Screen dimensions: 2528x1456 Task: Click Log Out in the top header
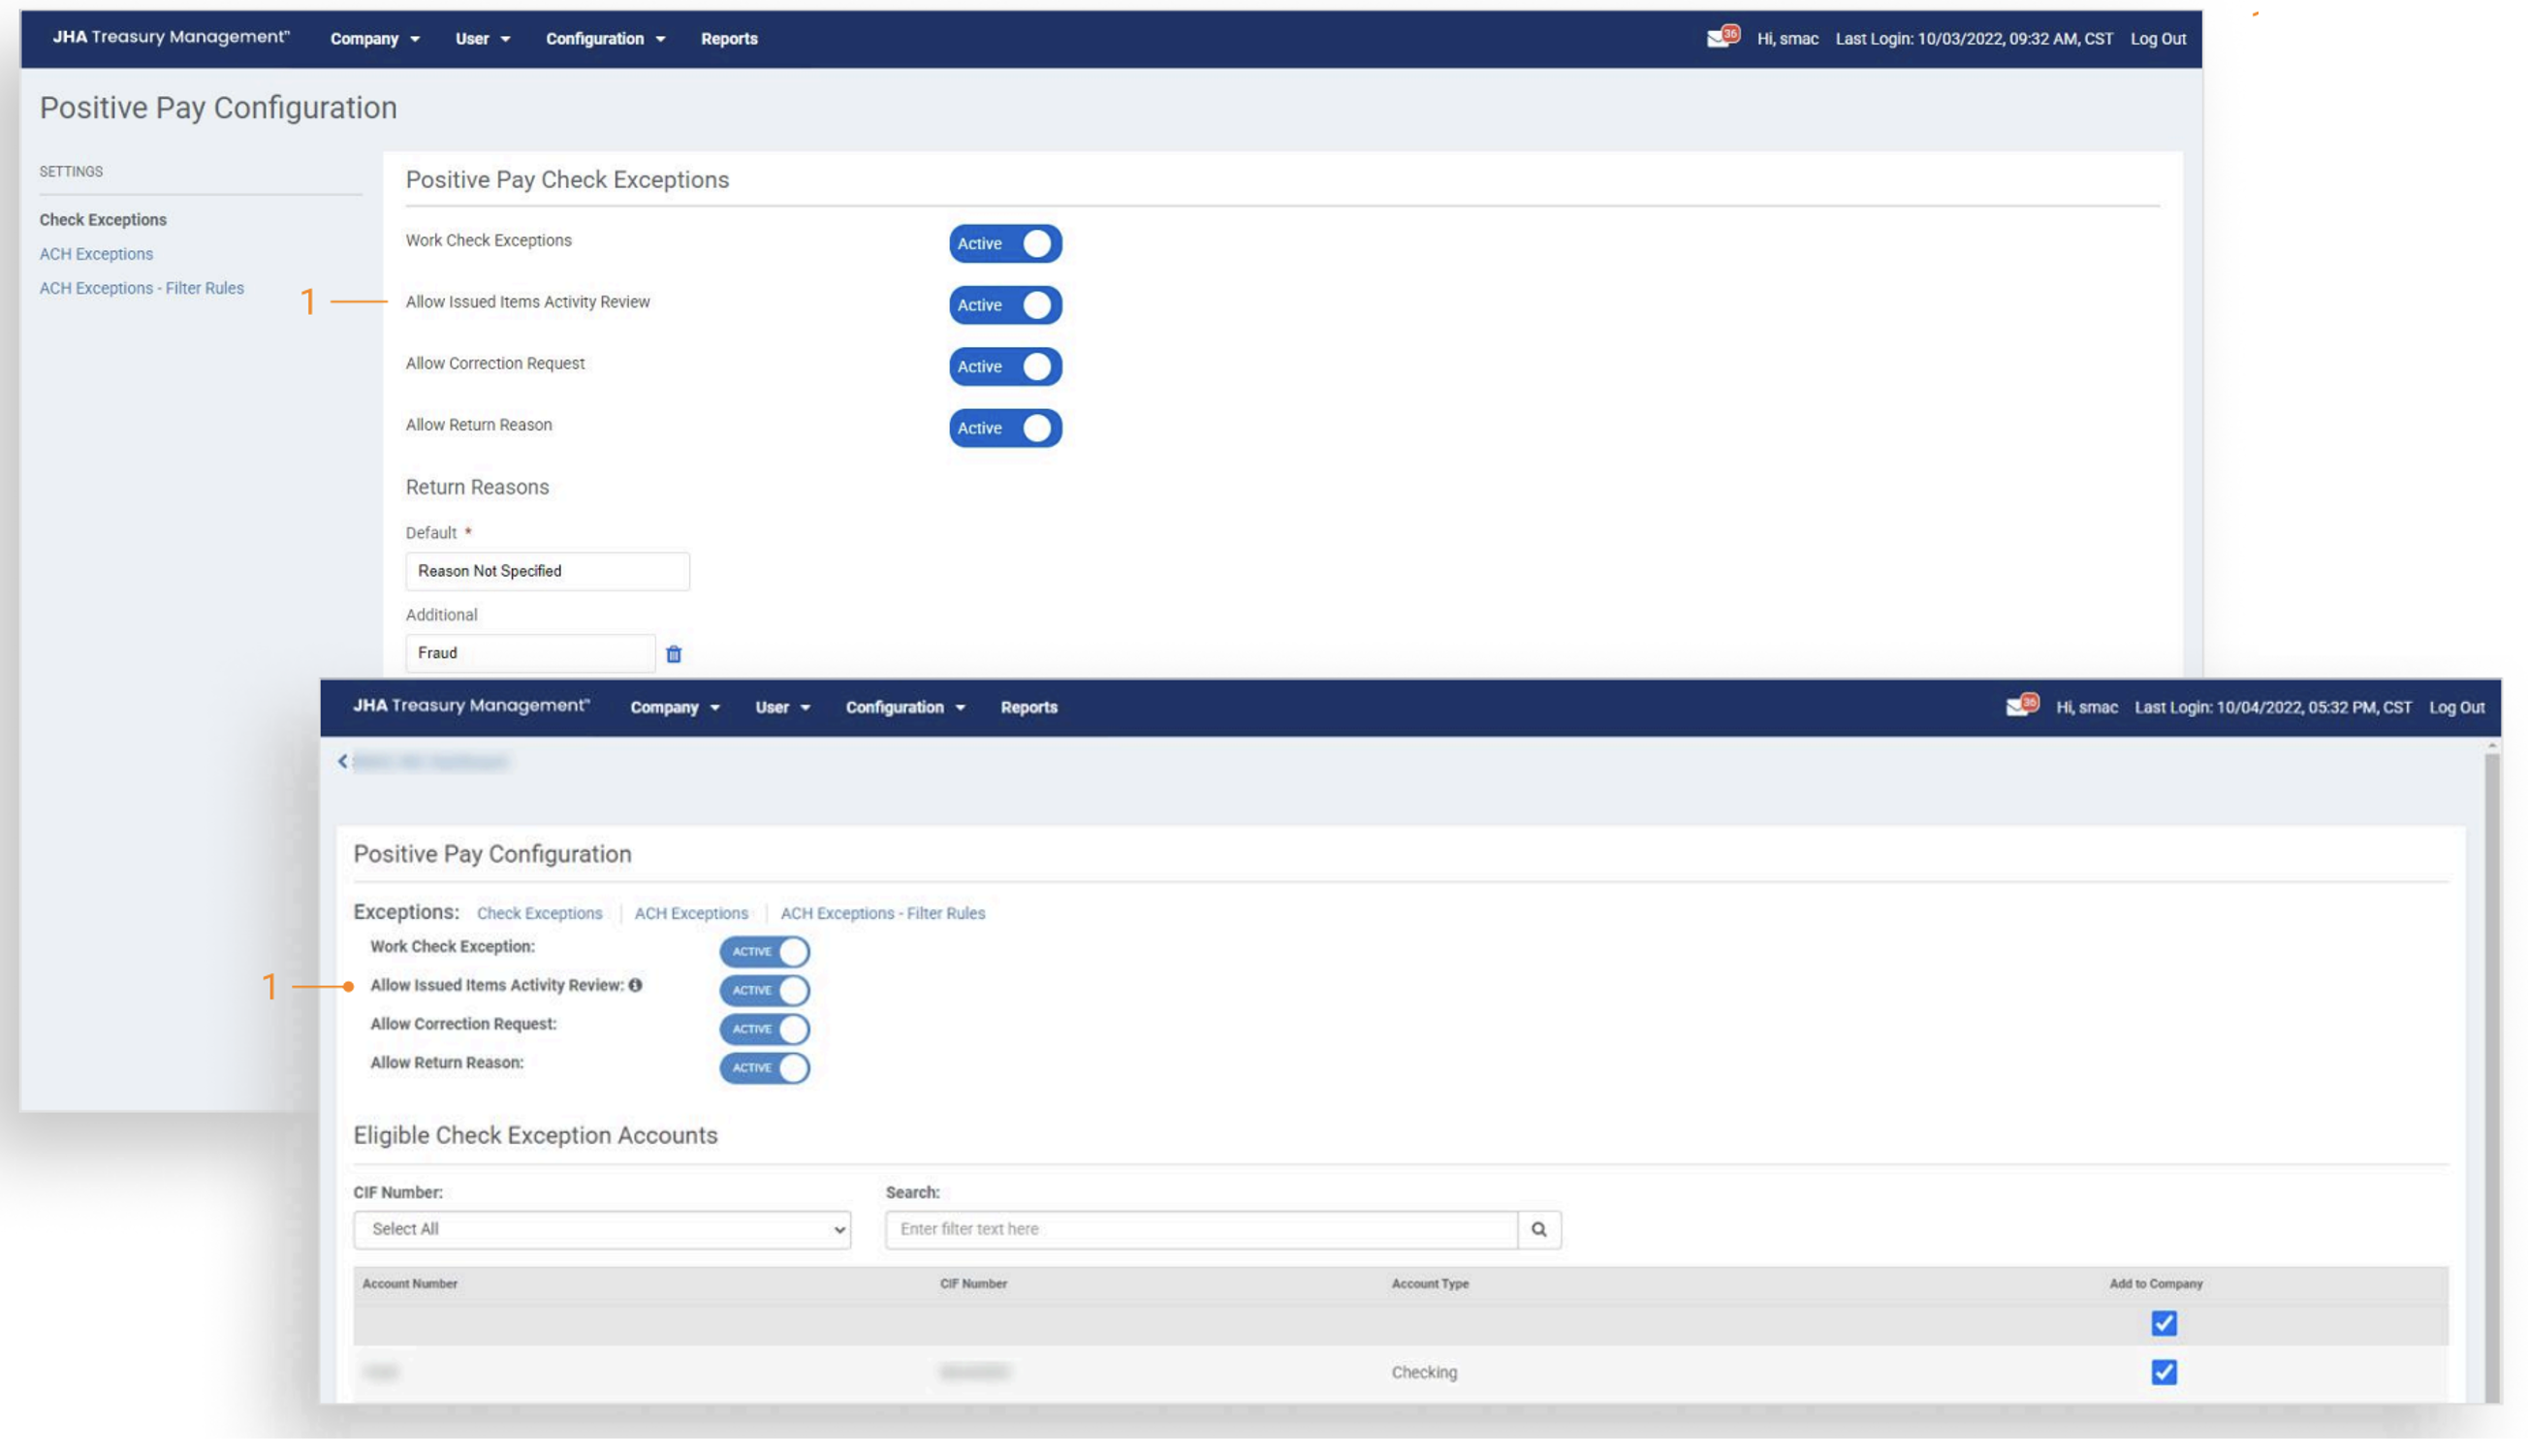[x=2157, y=39]
